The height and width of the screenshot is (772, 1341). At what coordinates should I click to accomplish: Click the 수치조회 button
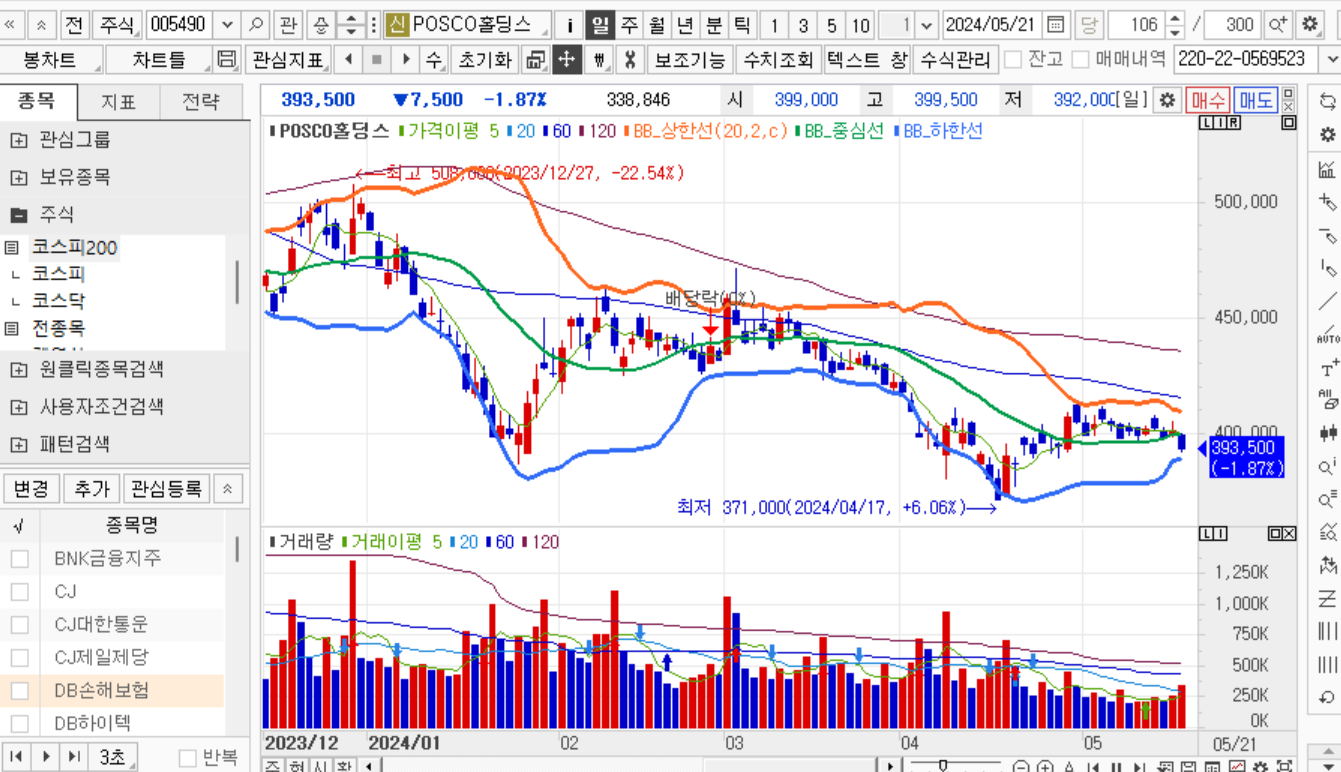[x=779, y=60]
